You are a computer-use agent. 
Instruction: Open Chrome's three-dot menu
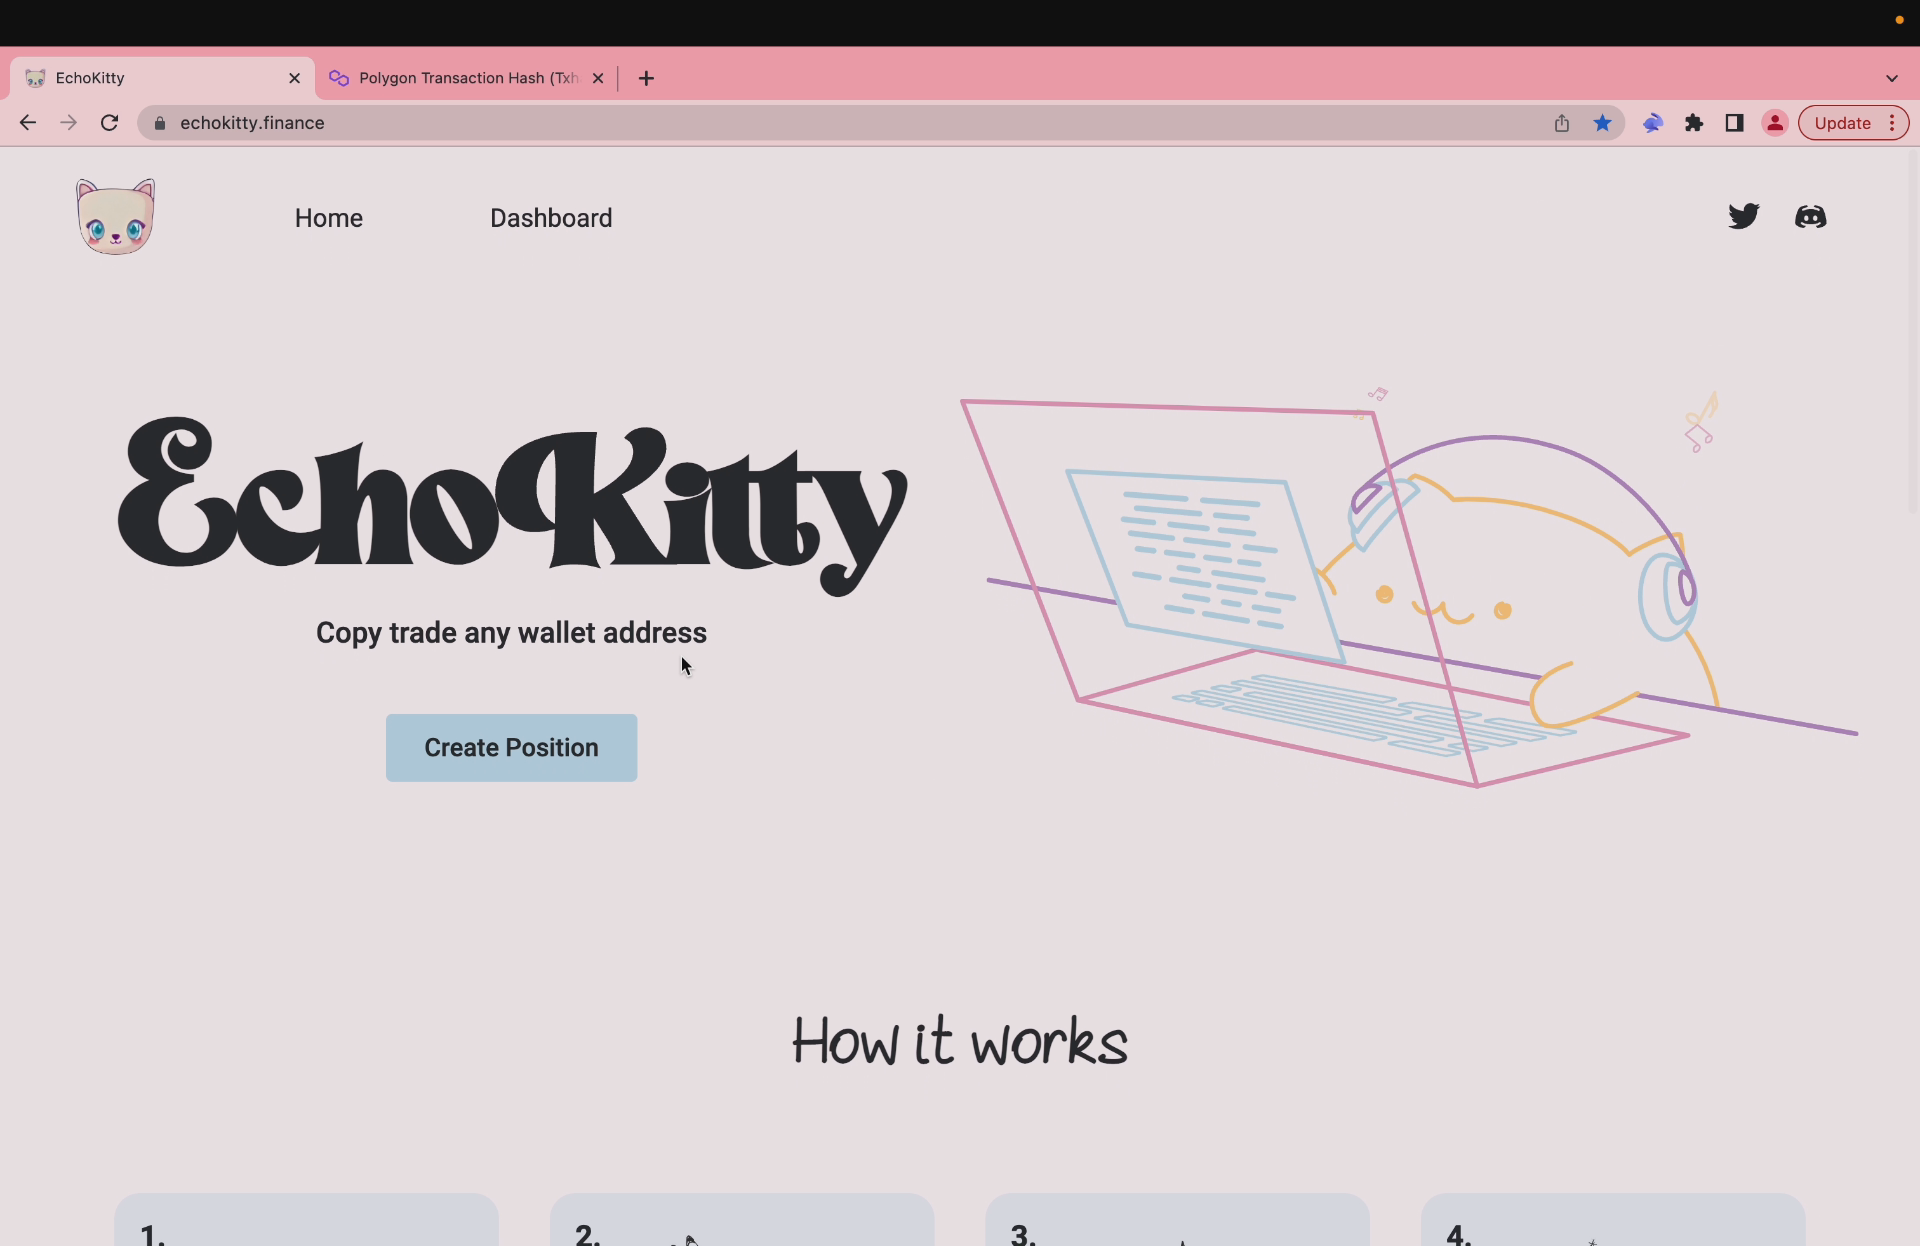click(x=1892, y=123)
